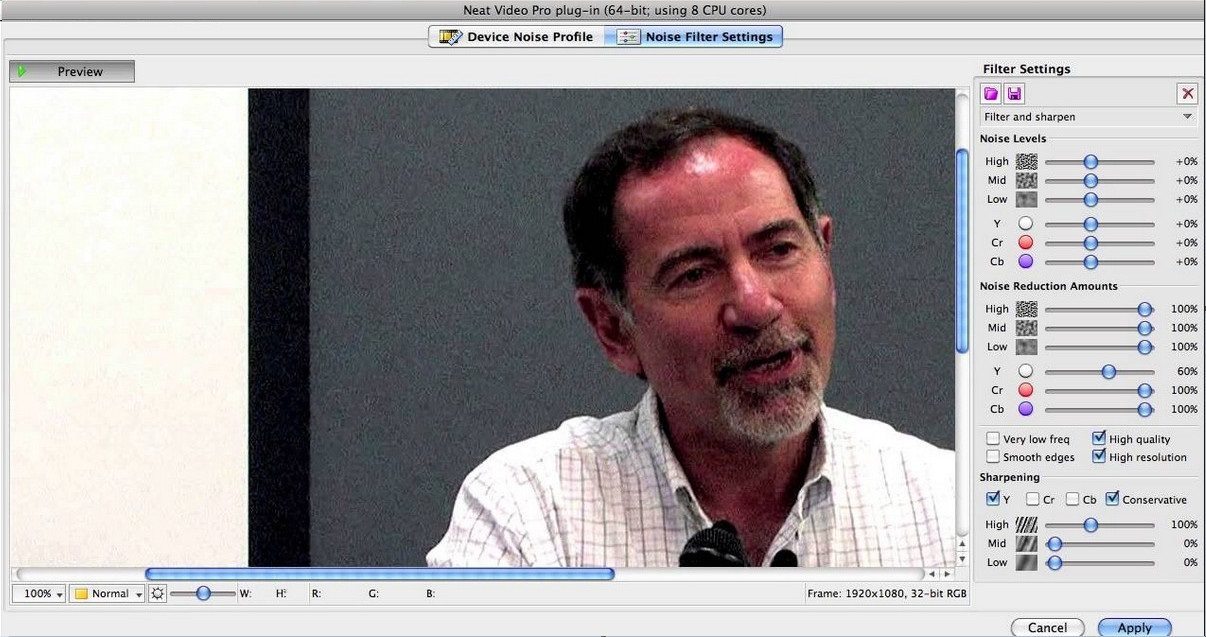Disable the High quality checkbox
The width and height of the screenshot is (1206, 637).
[1098, 437]
